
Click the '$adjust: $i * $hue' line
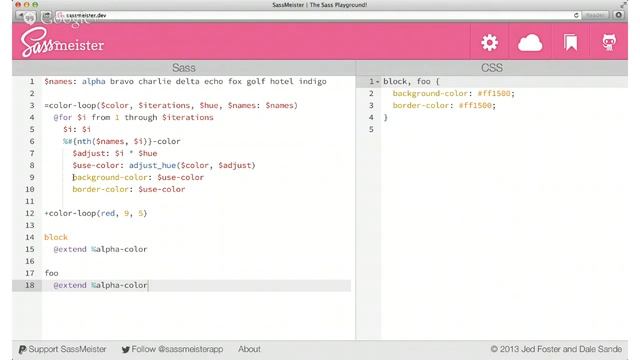click(x=115, y=153)
